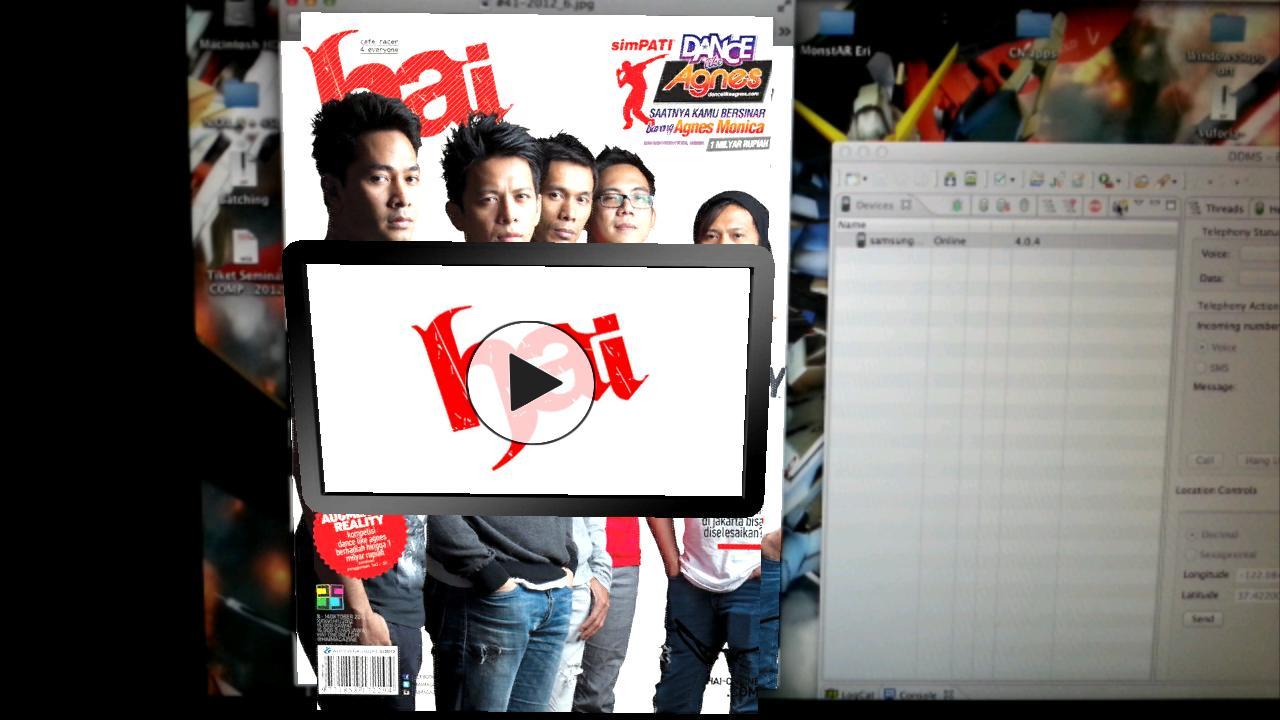Click the green debug bug icon in Devices

tap(957, 206)
